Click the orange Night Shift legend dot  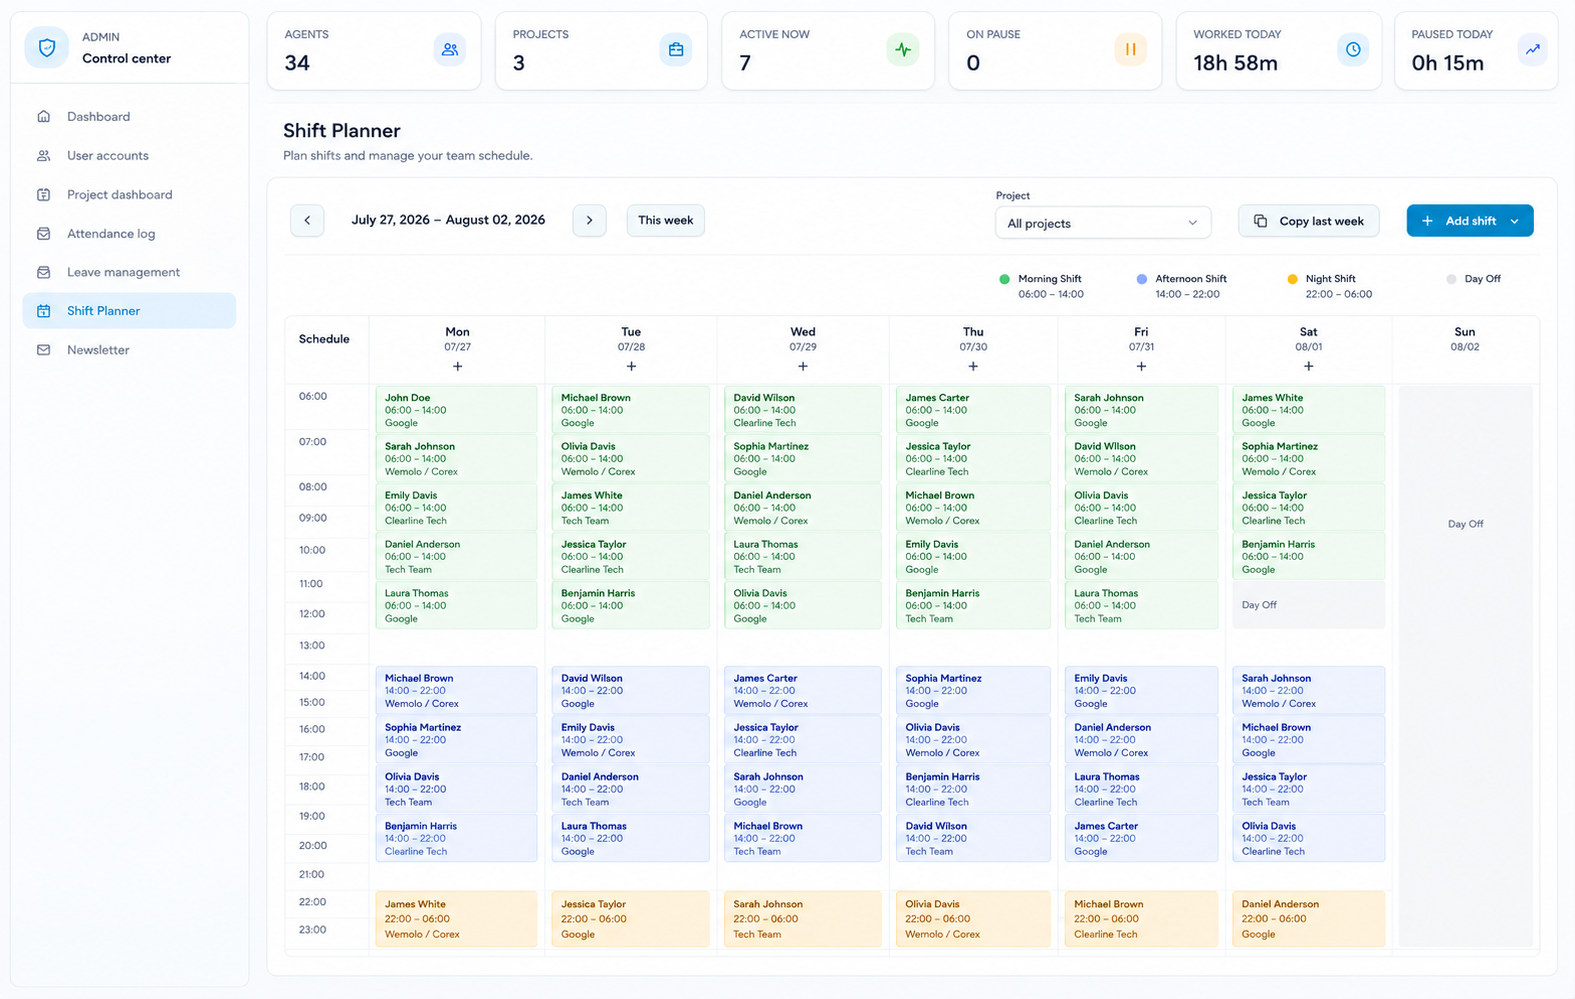click(1292, 279)
